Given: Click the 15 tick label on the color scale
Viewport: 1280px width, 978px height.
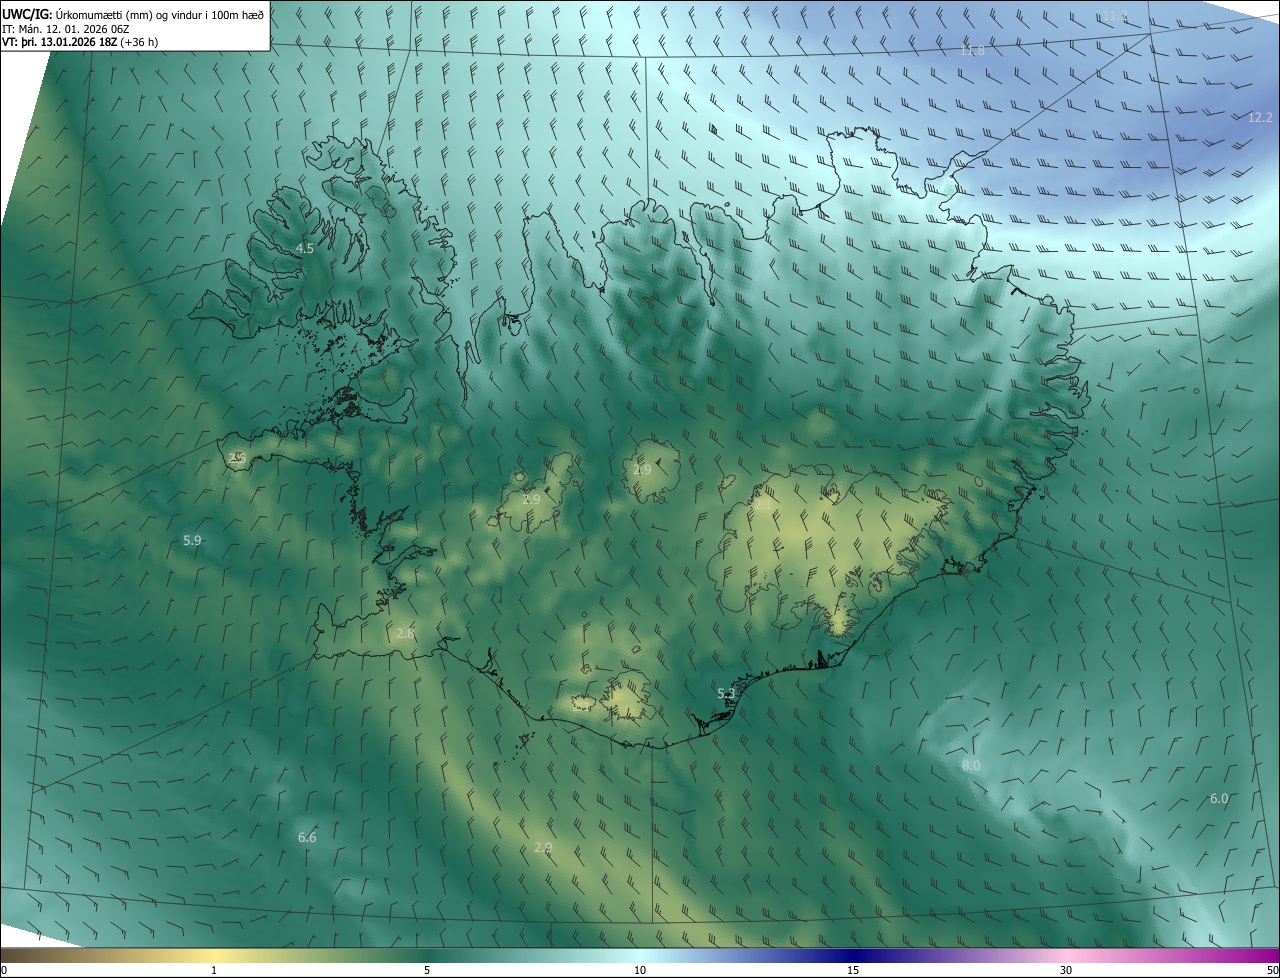Looking at the screenshot, I should click(853, 970).
